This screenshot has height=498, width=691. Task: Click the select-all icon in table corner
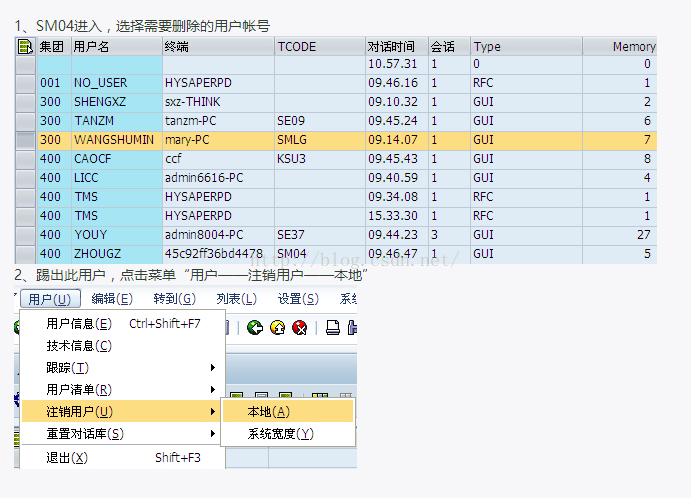click(x=25, y=46)
